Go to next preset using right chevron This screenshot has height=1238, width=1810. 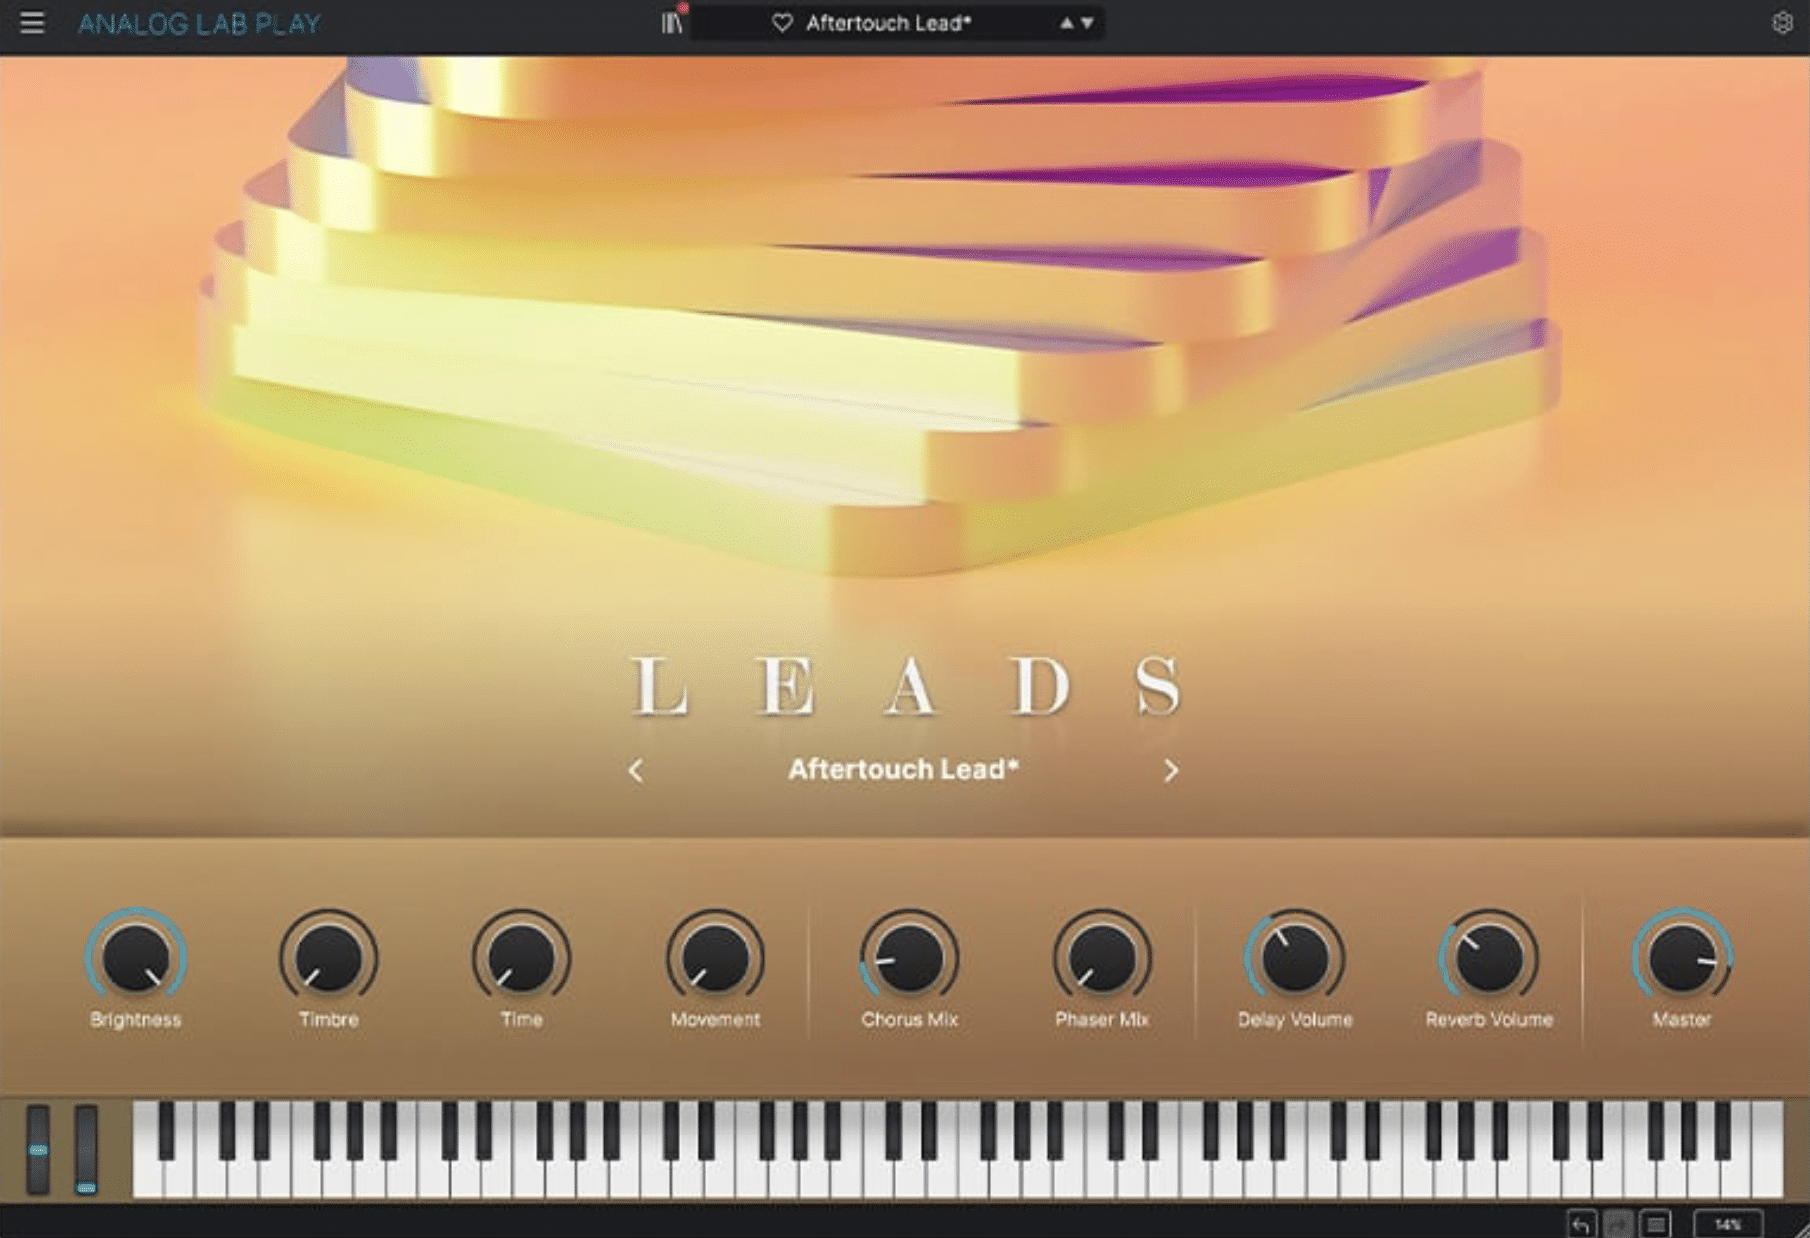point(1171,770)
